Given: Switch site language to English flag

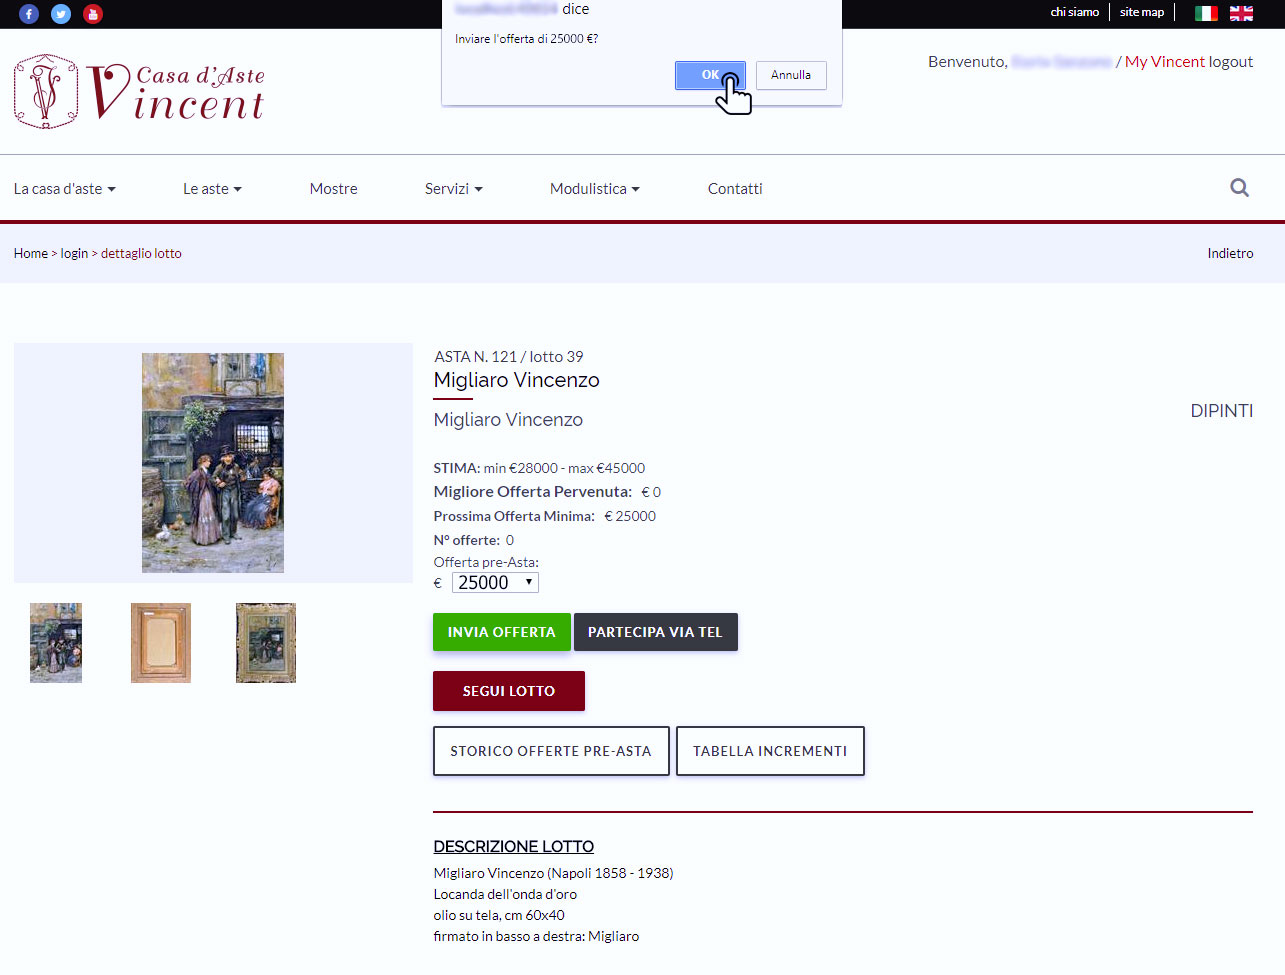Looking at the screenshot, I should [1241, 13].
